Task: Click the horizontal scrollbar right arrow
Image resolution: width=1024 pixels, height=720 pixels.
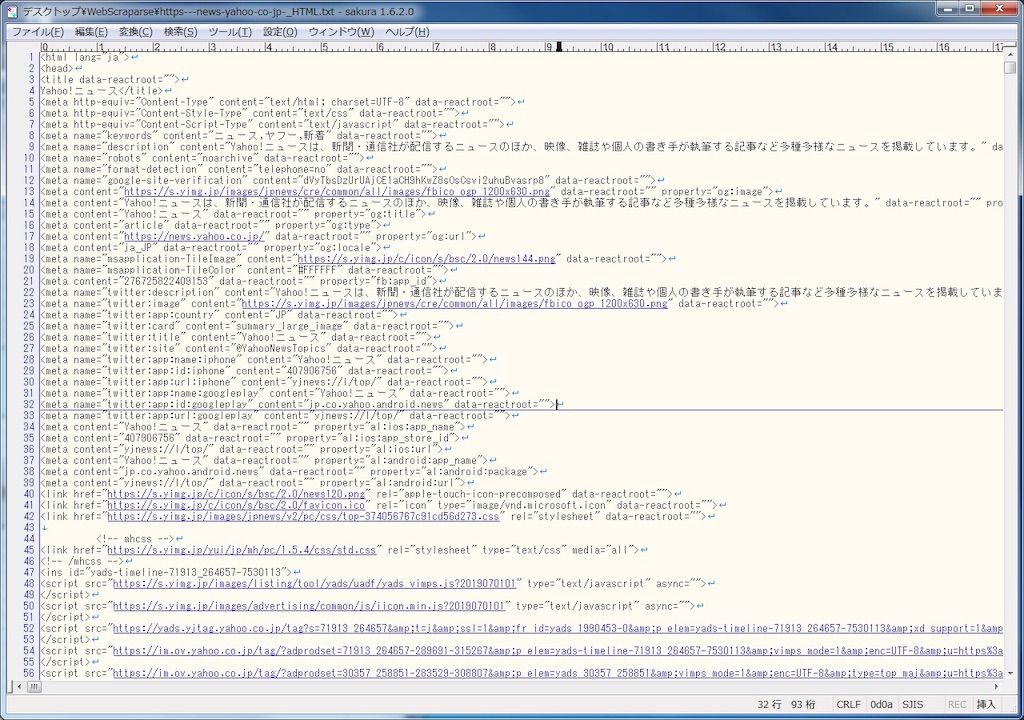Action: pyautogui.click(x=997, y=687)
